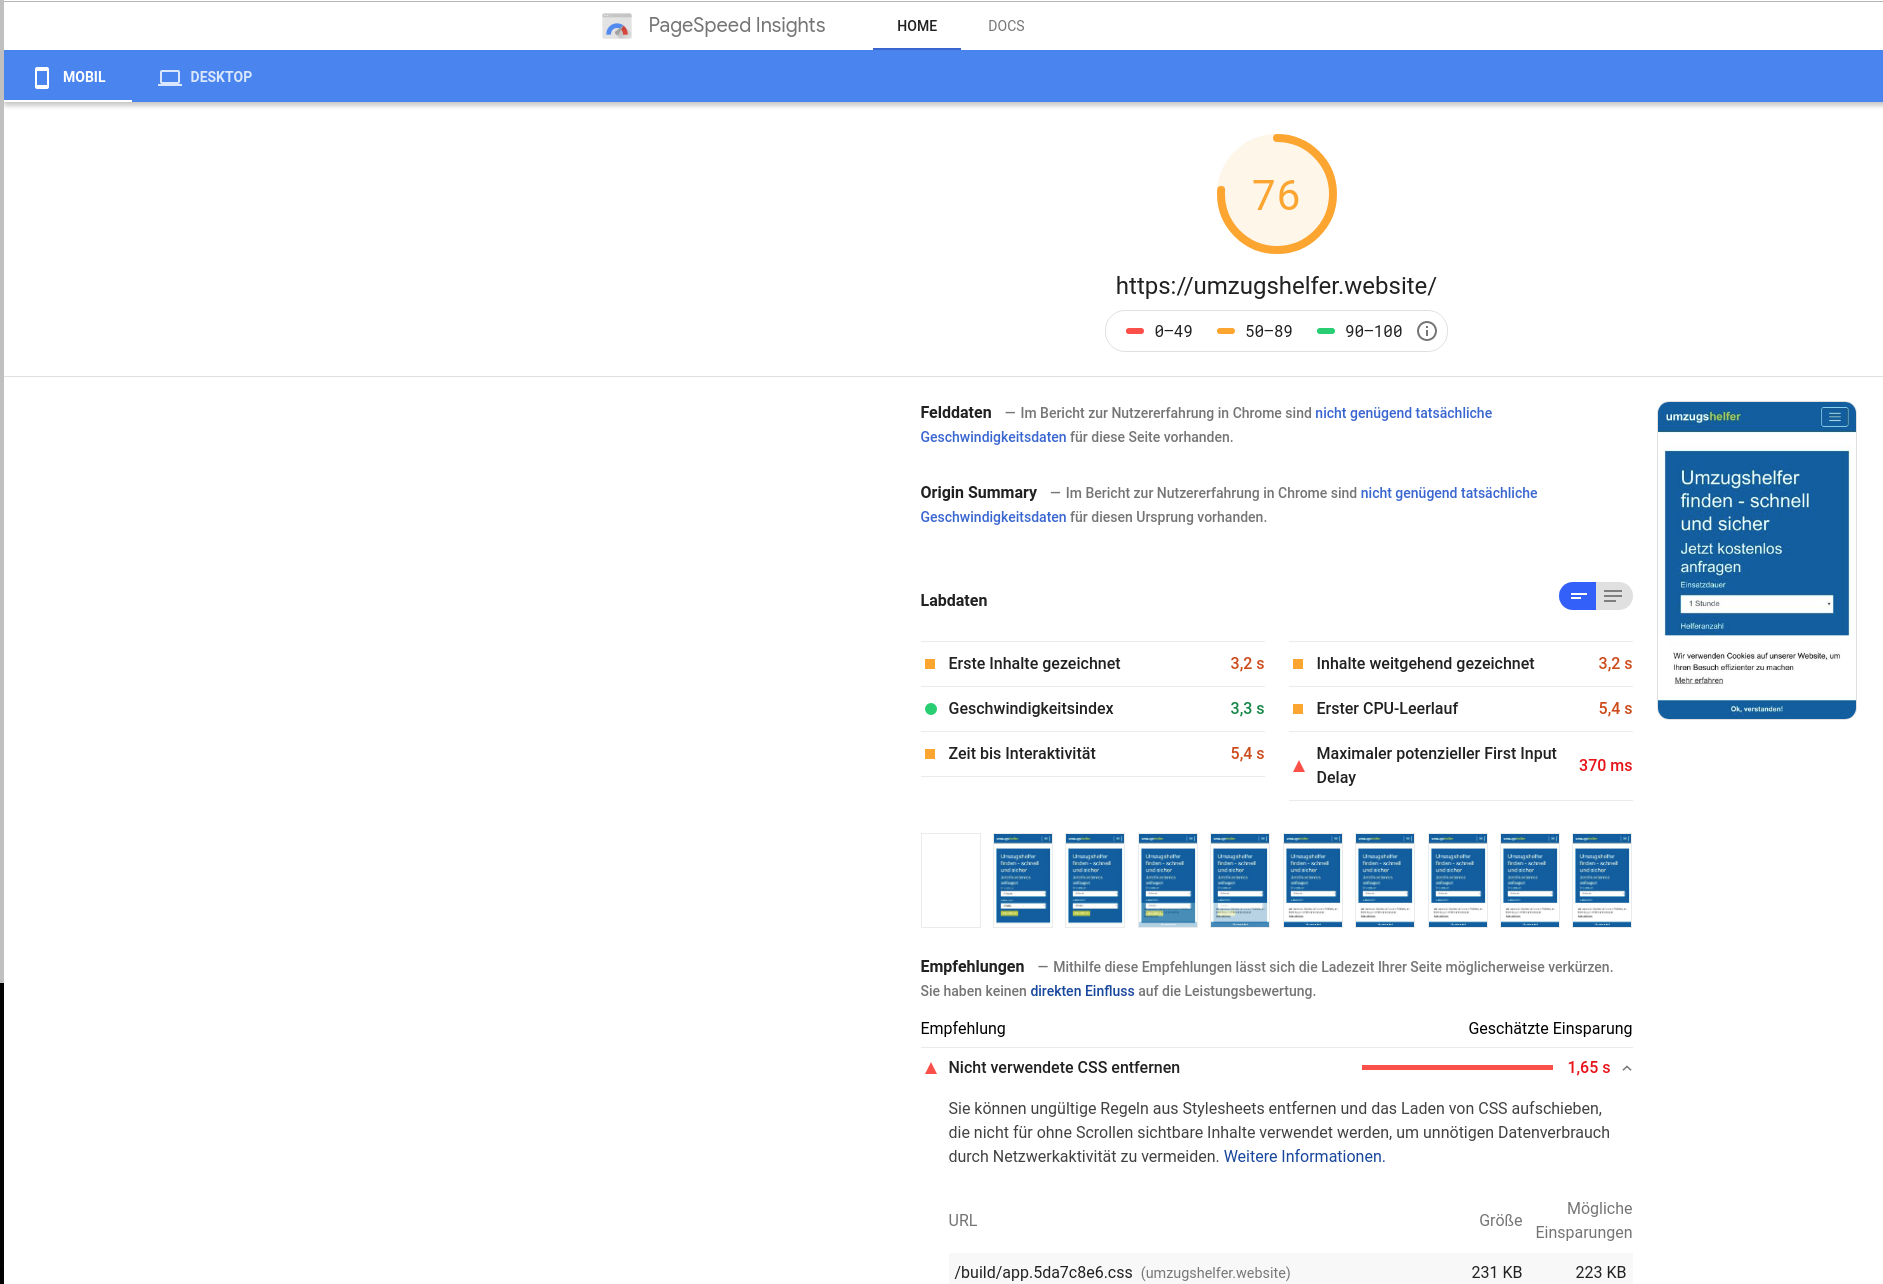Screen dimensions: 1883x1284
Task: Click the last filmstrip screenshot thumbnail
Action: click(1601, 880)
